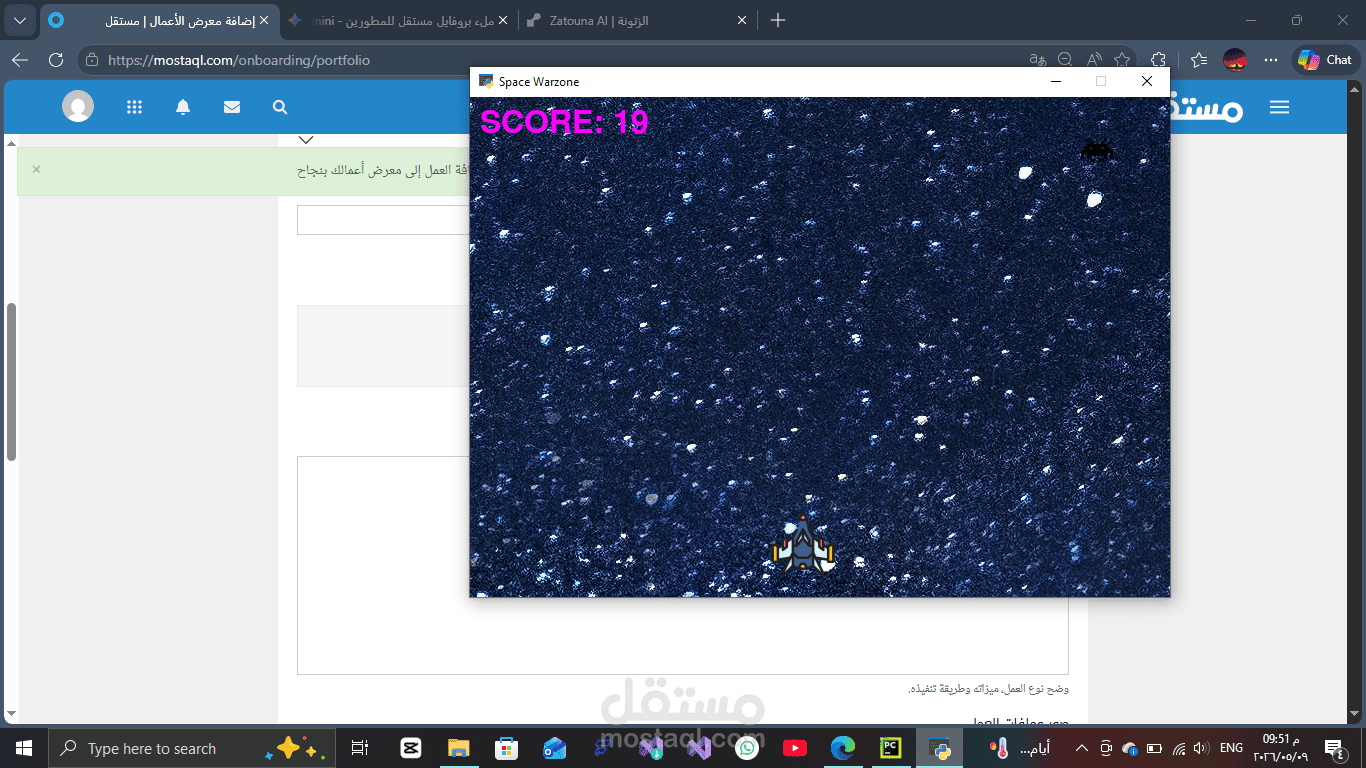Open Task View from the taskbar
1366x768 pixels.
tap(360, 748)
